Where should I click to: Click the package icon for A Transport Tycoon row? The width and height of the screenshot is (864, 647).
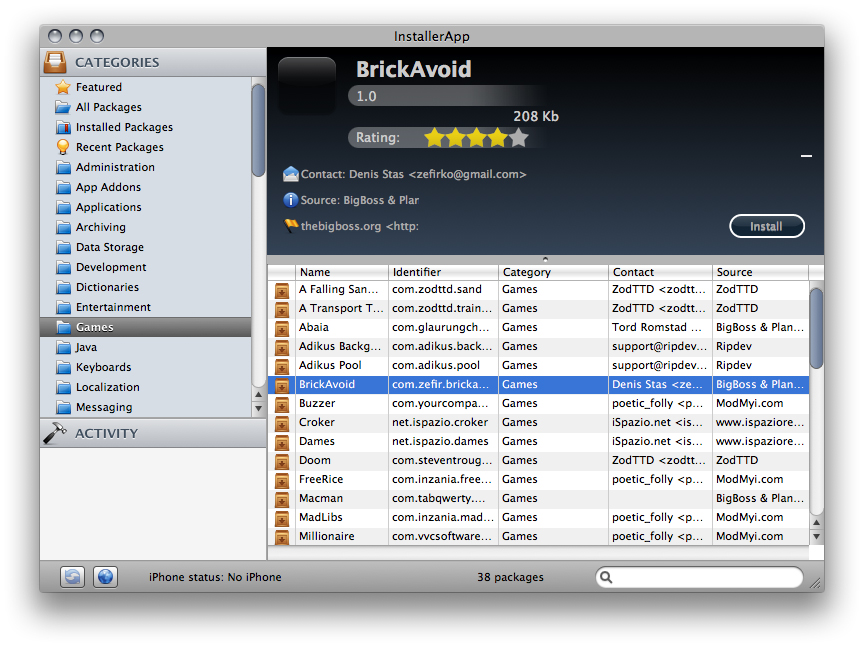[282, 310]
